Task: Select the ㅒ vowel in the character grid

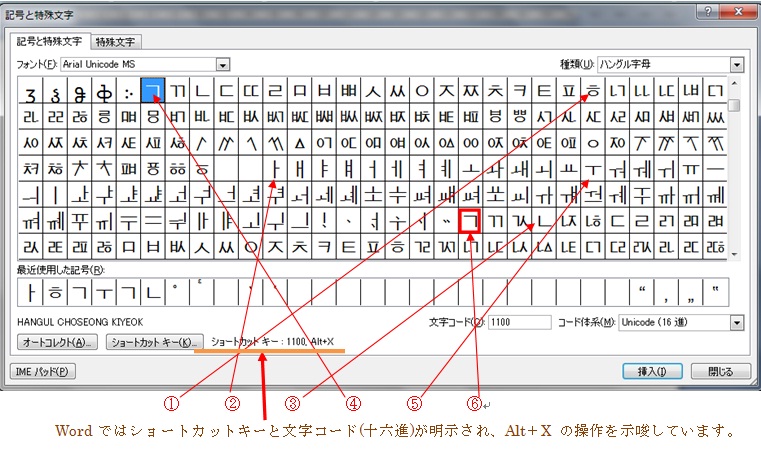Action: [348, 169]
